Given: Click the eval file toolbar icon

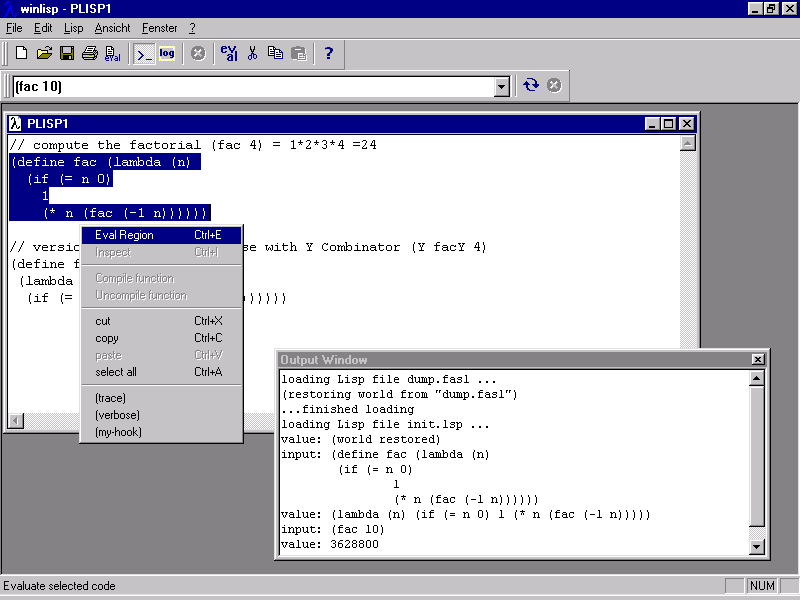Looking at the screenshot, I should (112, 53).
